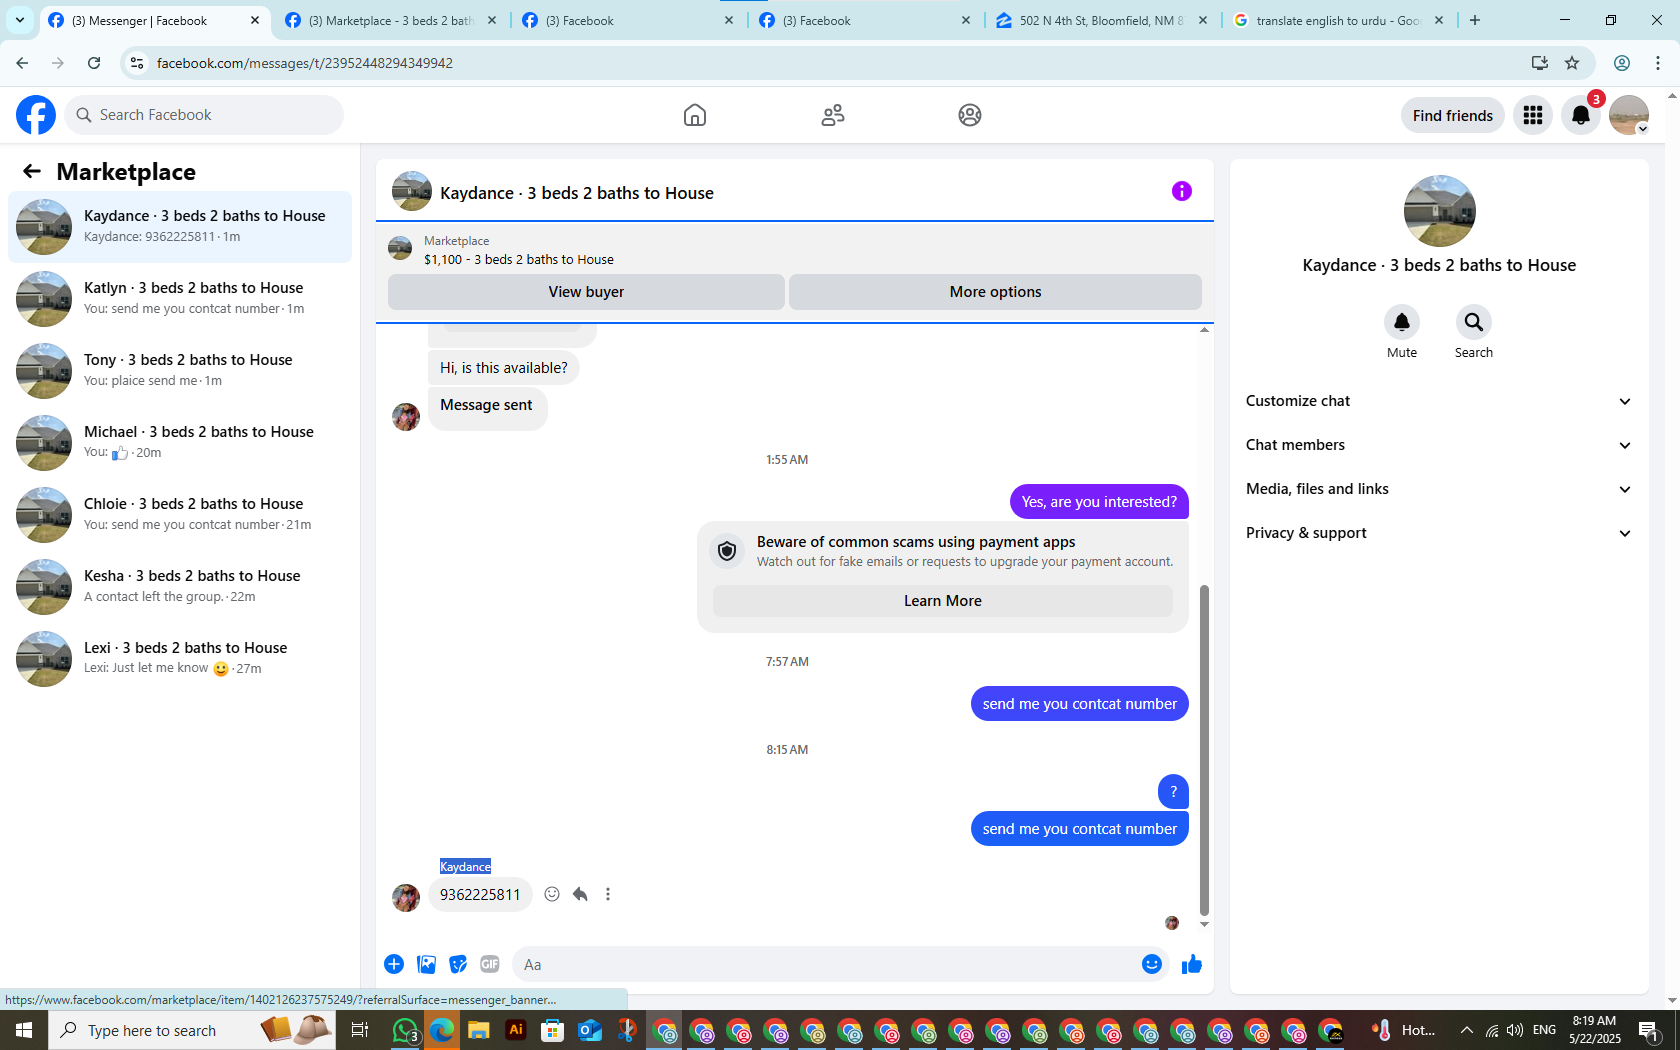Choose a GIF in composer
Image resolution: width=1680 pixels, height=1050 pixels.
[490, 964]
